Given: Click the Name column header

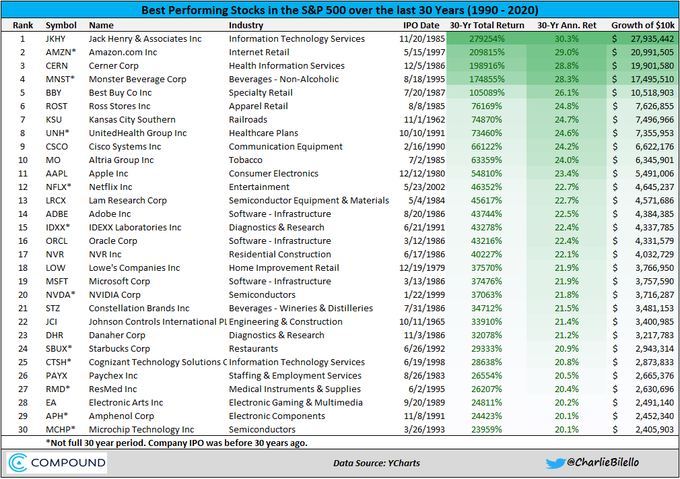Looking at the screenshot, I should tap(101, 25).
